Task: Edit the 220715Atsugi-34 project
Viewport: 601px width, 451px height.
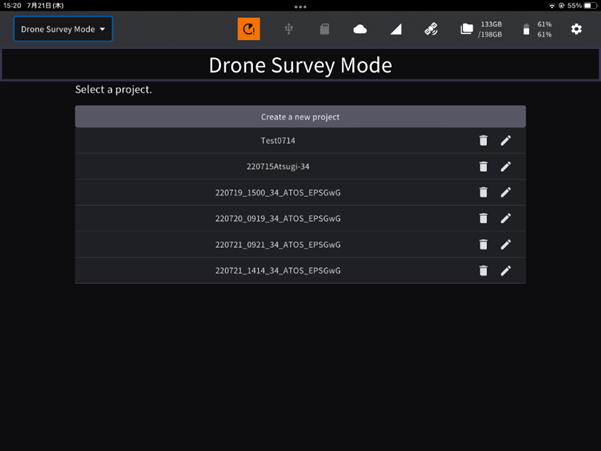Action: (x=506, y=167)
